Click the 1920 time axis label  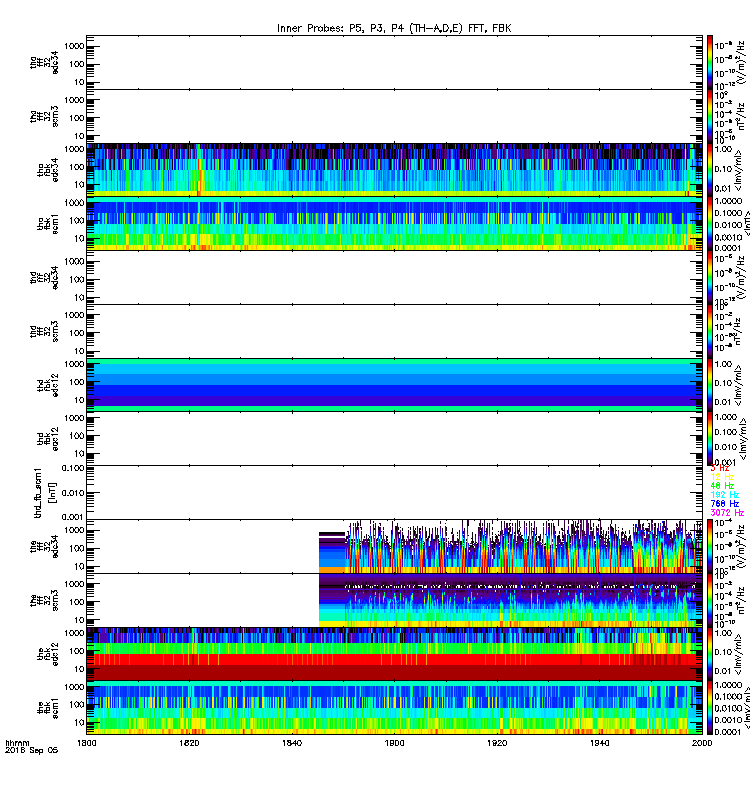[497, 743]
